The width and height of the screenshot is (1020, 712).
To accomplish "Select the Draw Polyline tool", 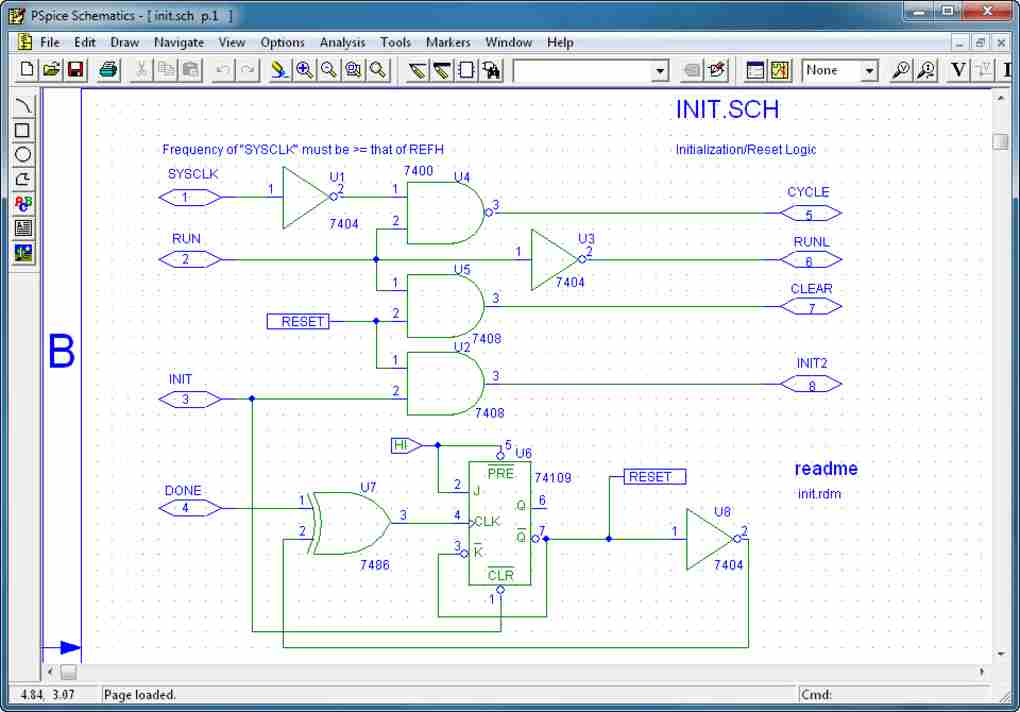I will 23,179.
